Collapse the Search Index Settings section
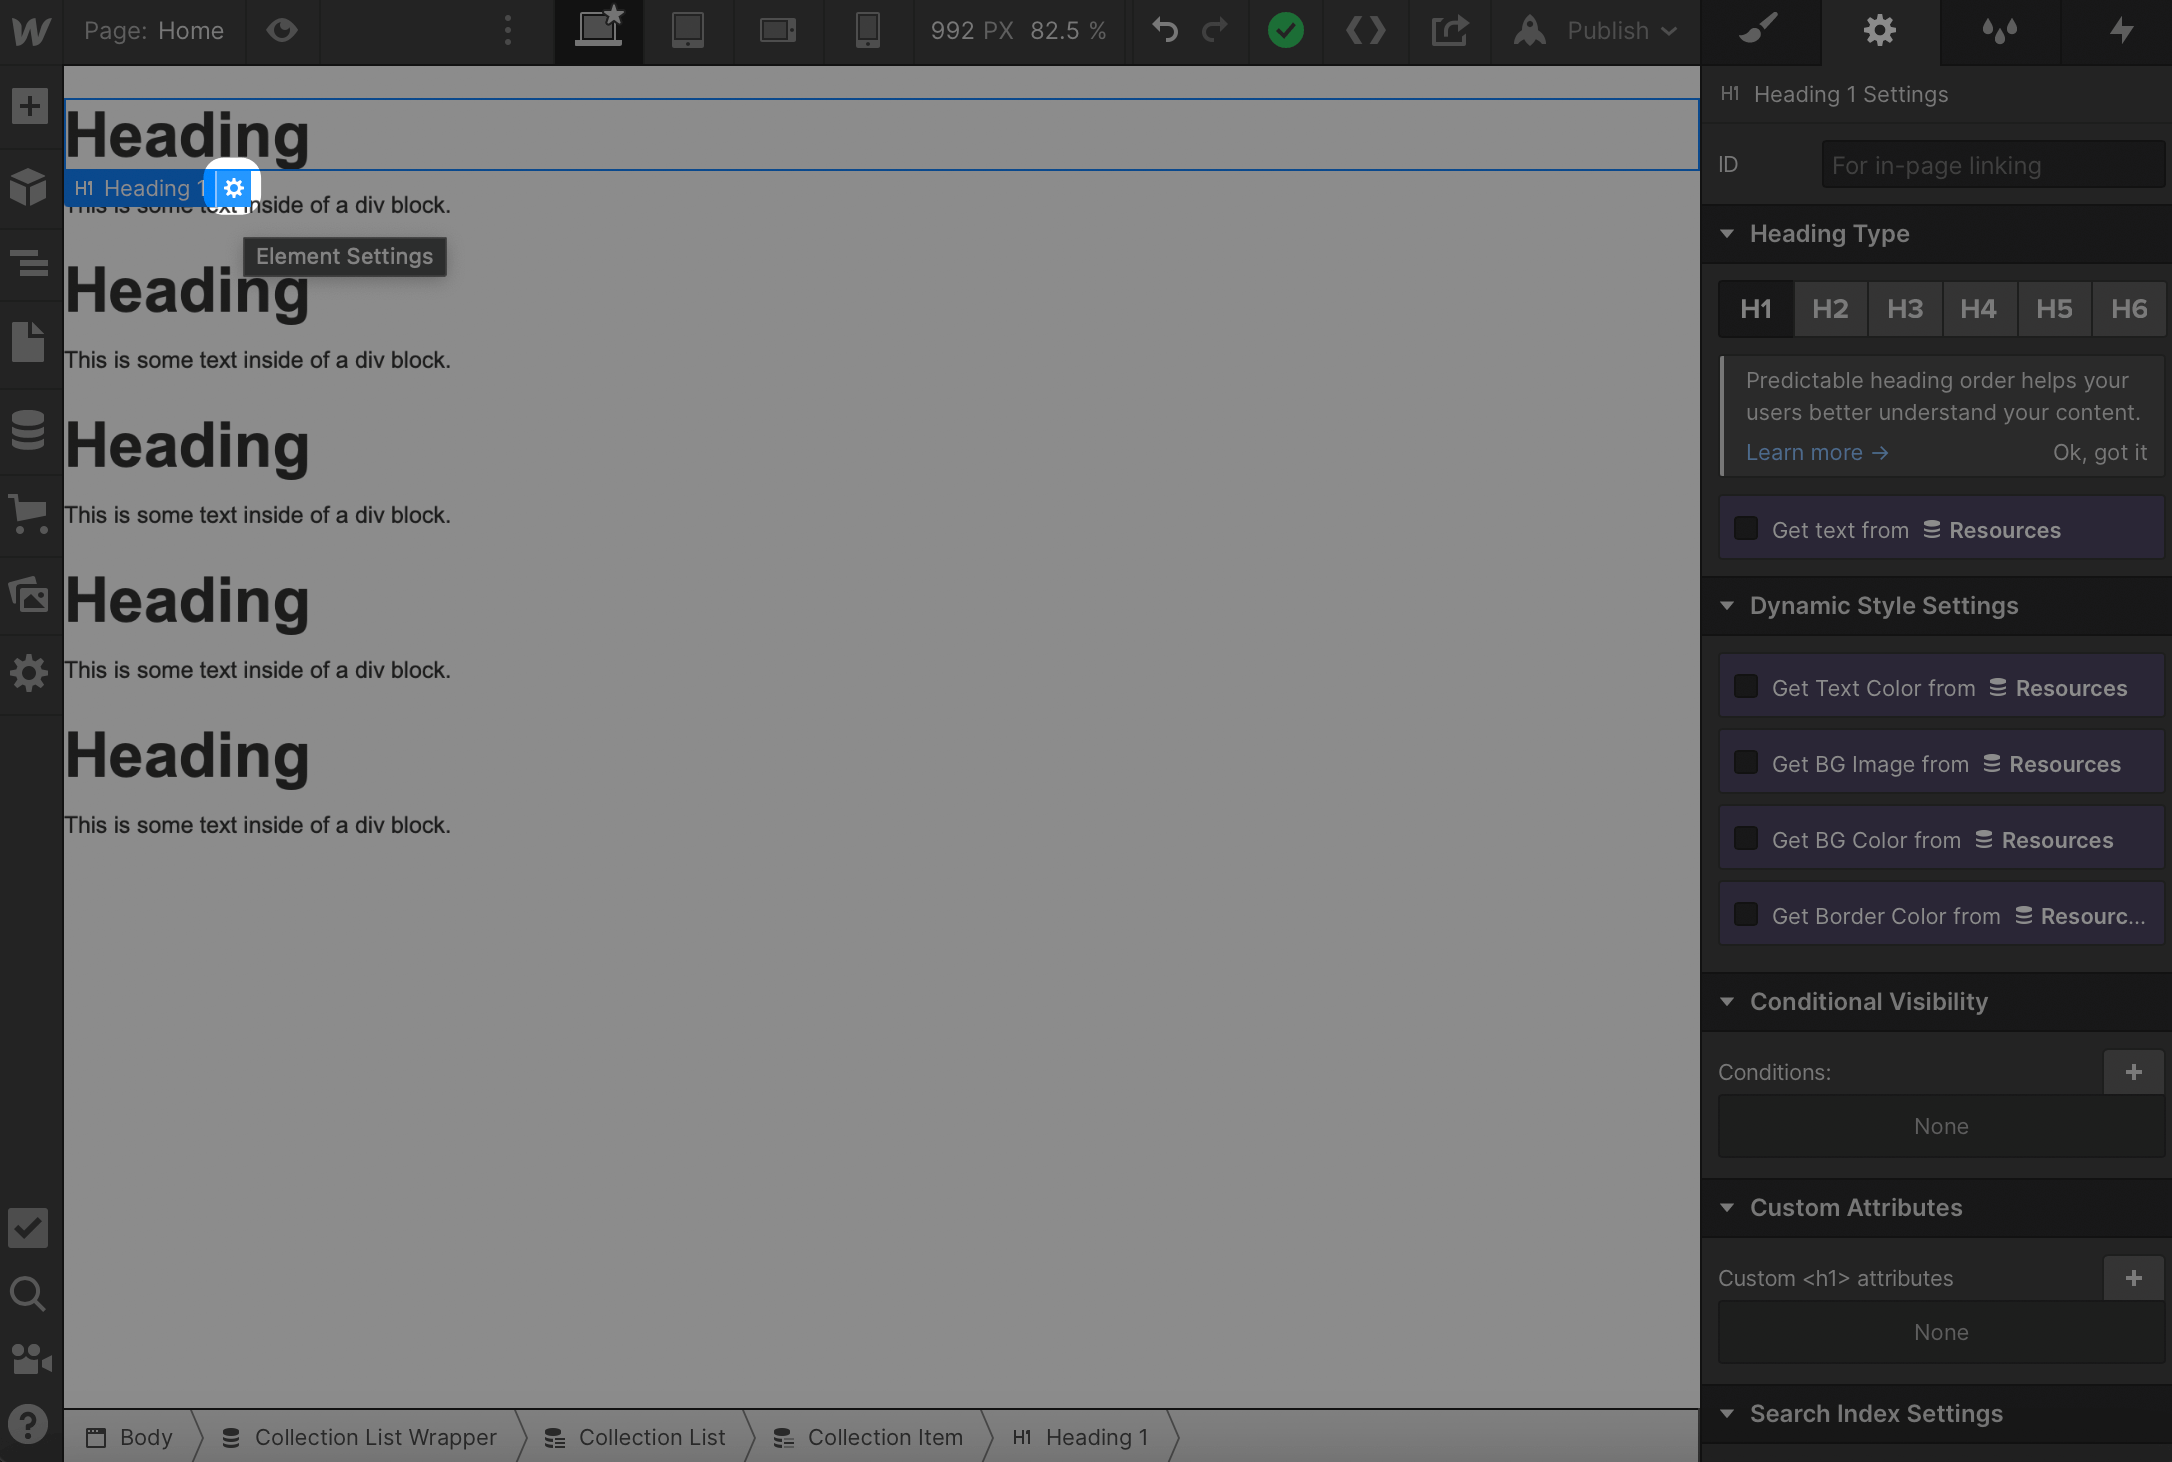 click(1727, 1414)
